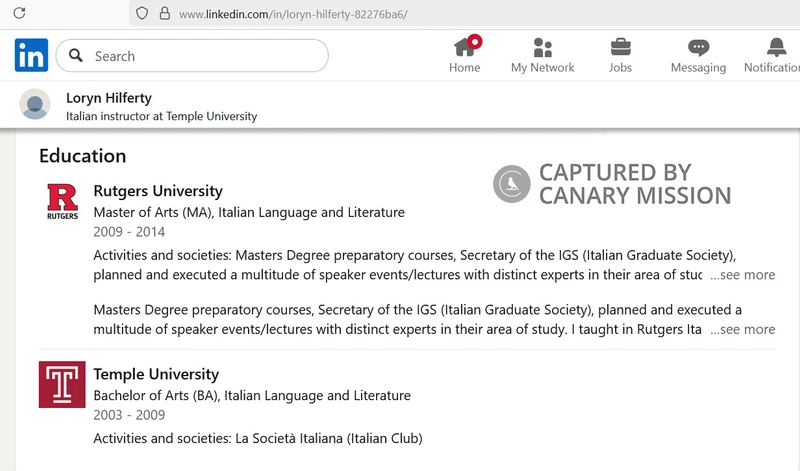Click the browser URL address bar
The image size is (800, 471).
464,14
